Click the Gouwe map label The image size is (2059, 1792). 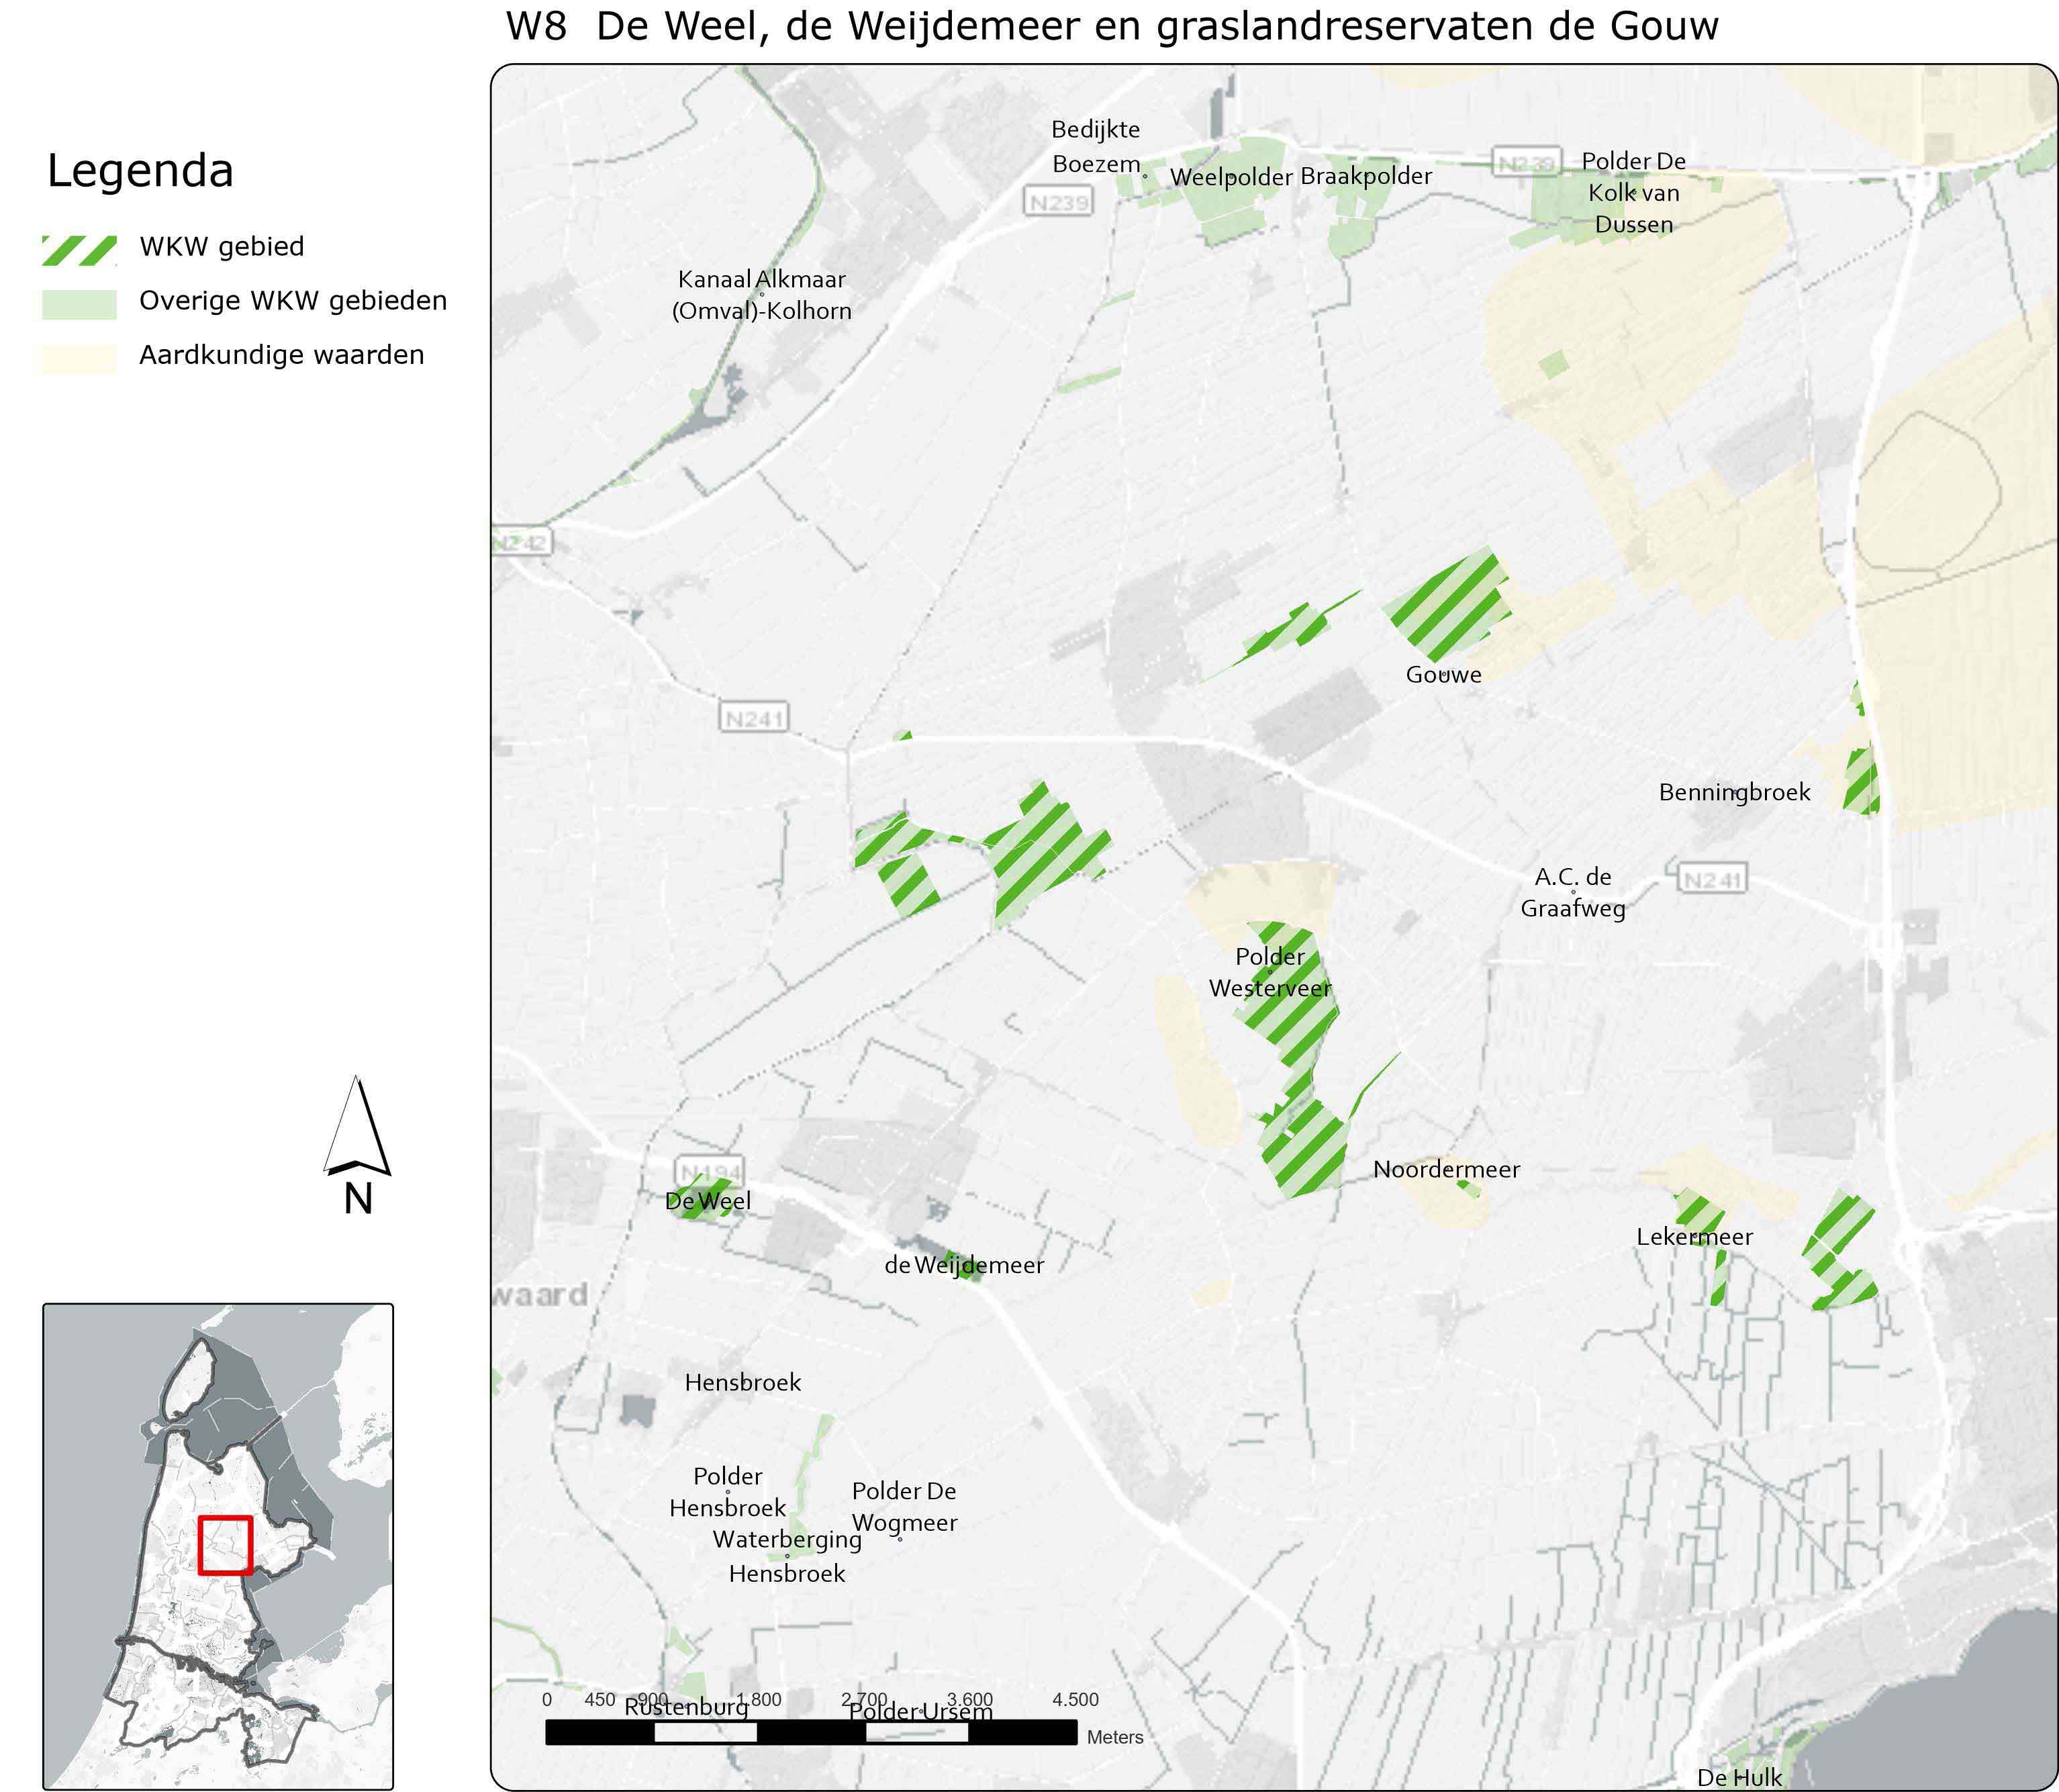tap(1443, 675)
